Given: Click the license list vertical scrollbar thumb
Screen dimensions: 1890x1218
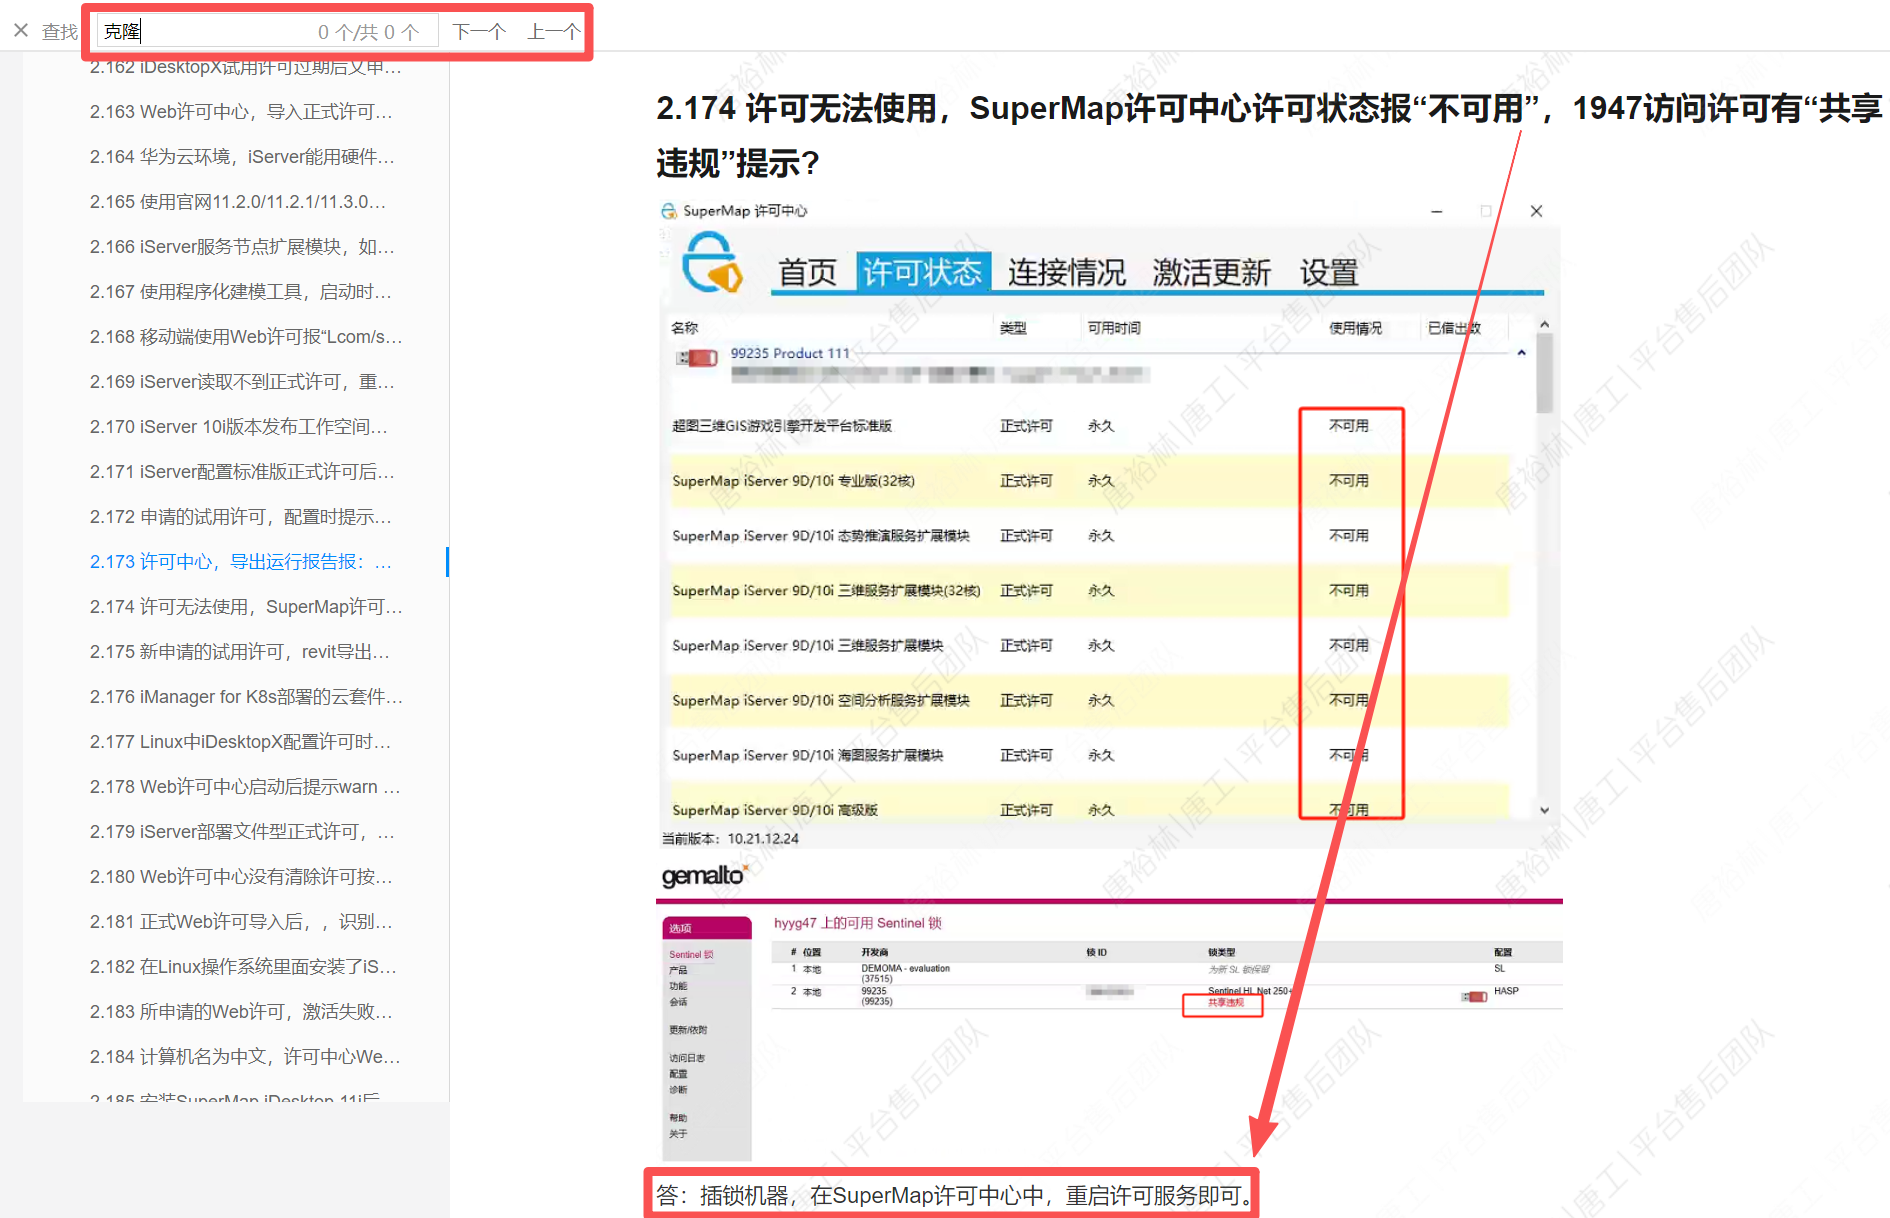Looking at the screenshot, I should (x=1544, y=372).
